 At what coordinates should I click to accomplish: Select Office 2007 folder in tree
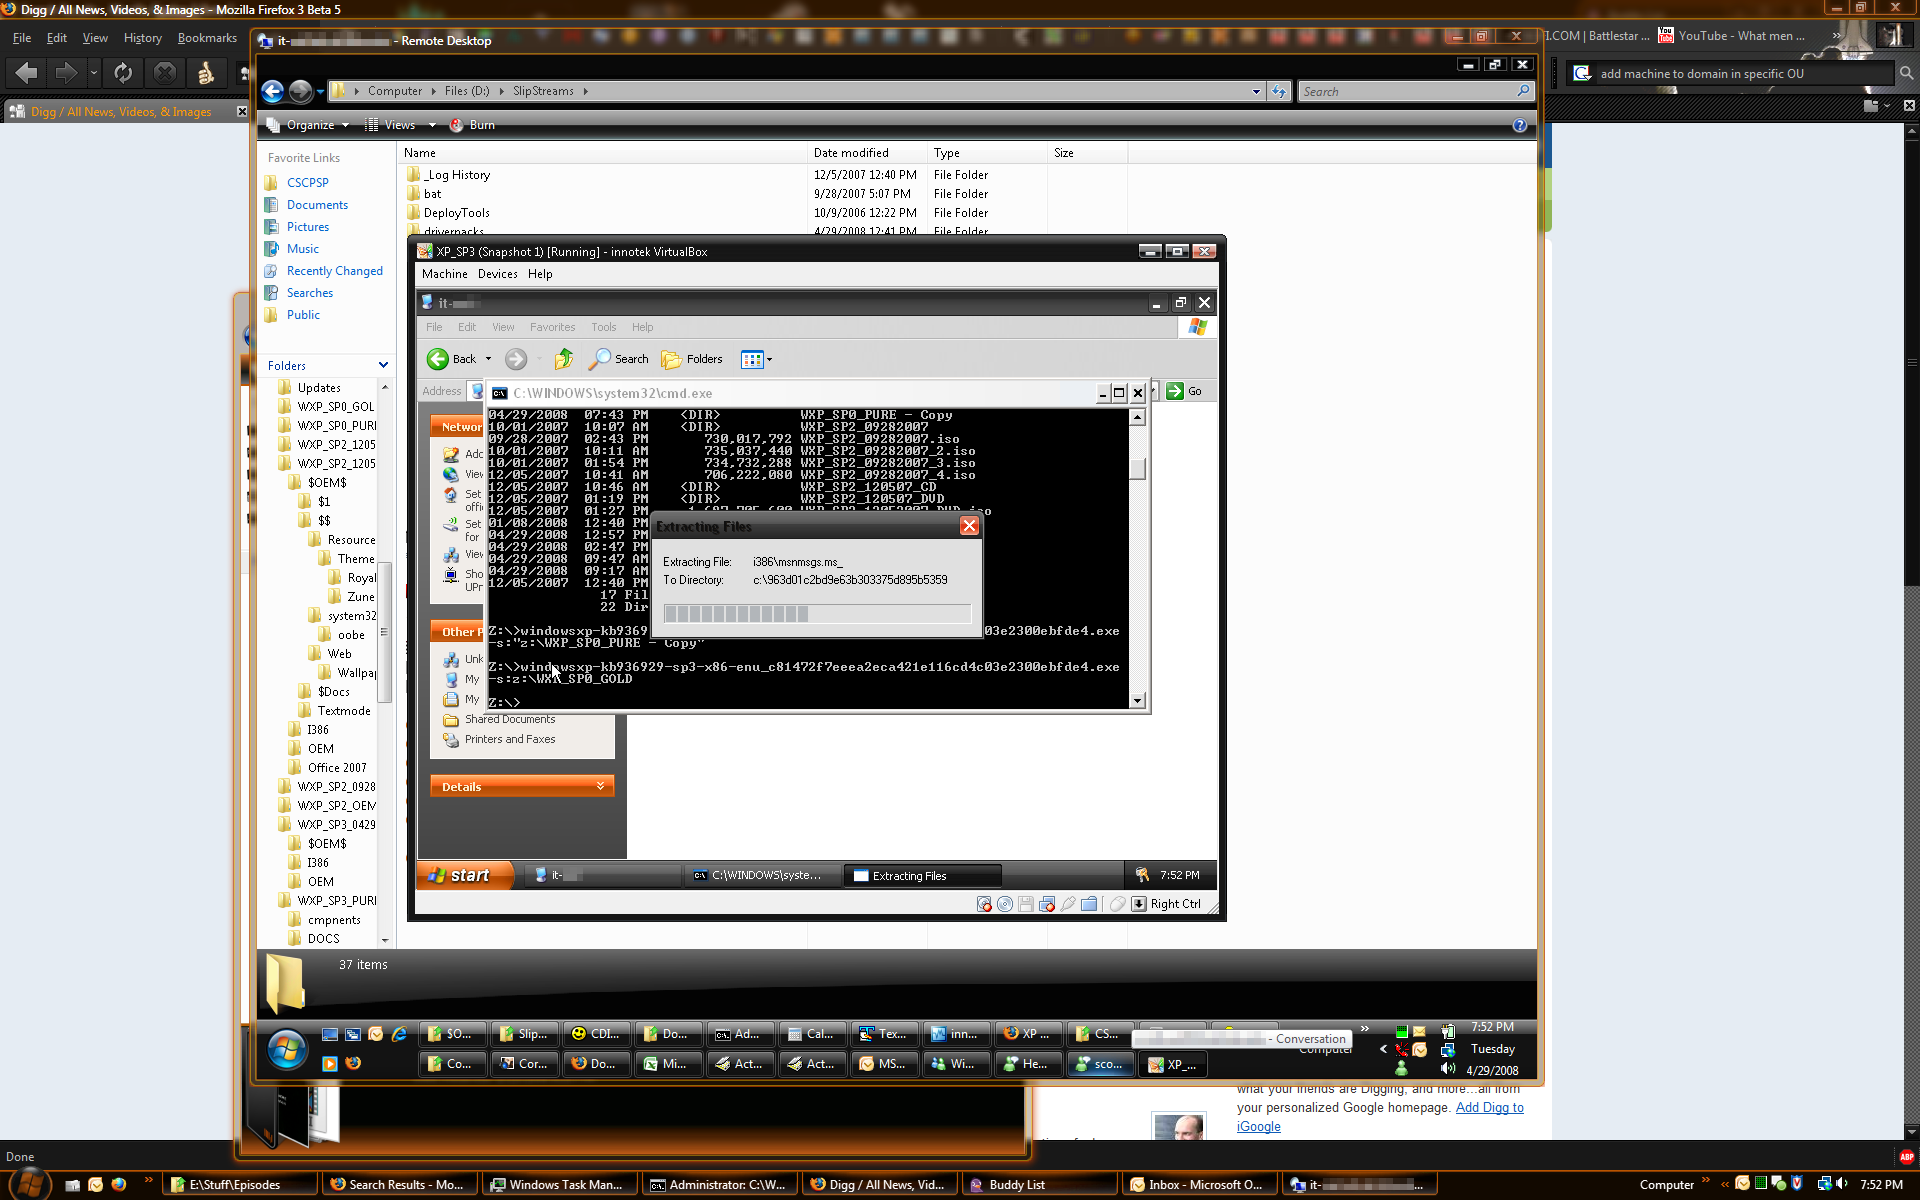336,768
